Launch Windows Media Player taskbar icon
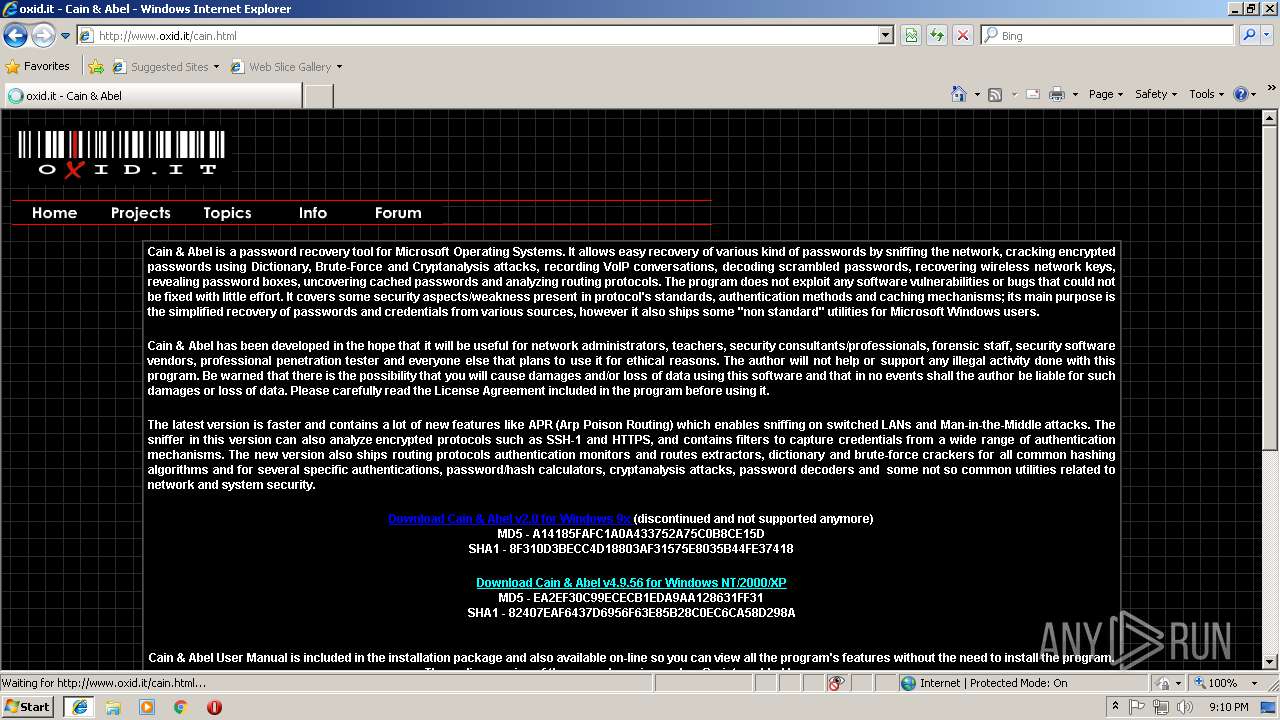The width and height of the screenshot is (1280, 720). point(147,707)
